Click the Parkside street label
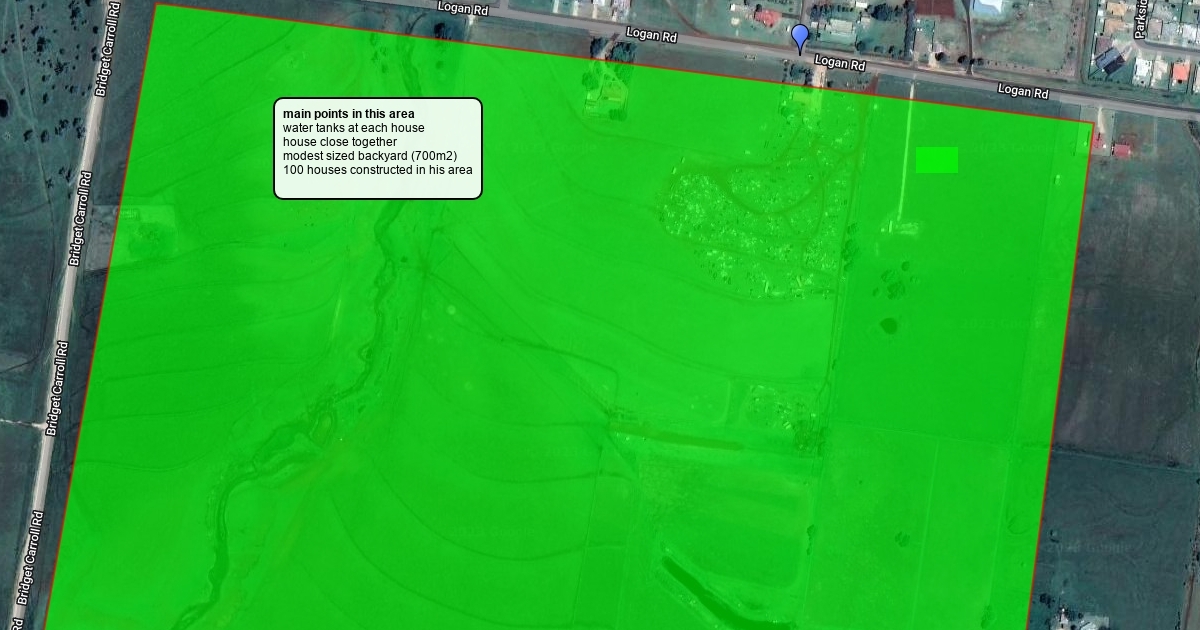This screenshot has height=630, width=1200. click(1140, 20)
